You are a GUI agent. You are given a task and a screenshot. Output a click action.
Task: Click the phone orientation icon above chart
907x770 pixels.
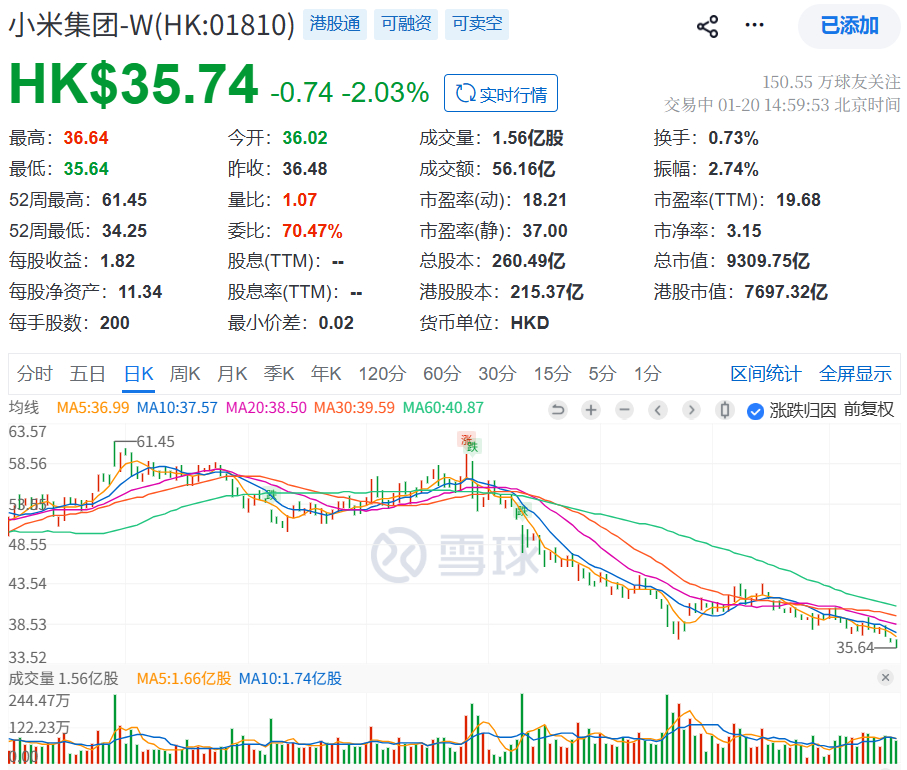point(724,410)
